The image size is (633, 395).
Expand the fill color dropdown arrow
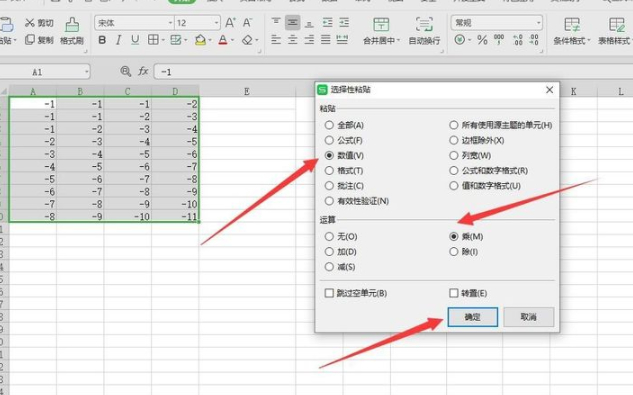click(x=210, y=40)
